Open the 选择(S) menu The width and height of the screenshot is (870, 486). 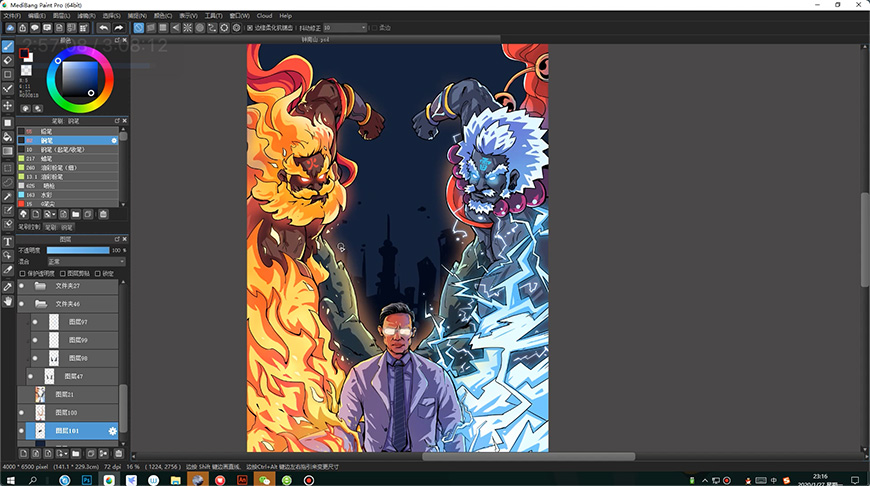111,16
